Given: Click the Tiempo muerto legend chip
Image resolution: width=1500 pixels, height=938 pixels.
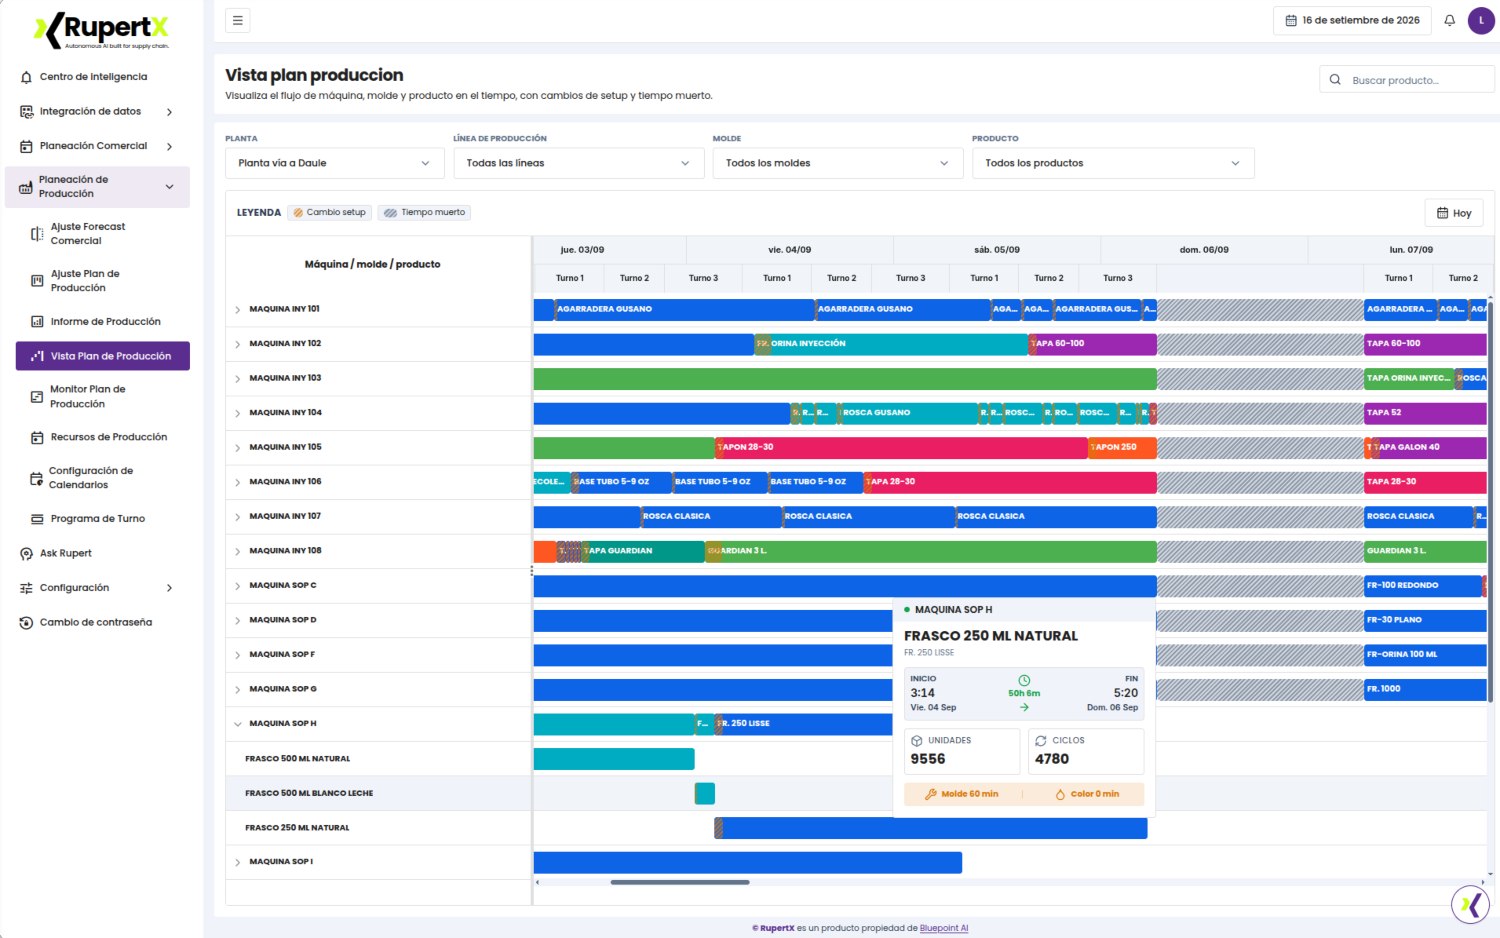Looking at the screenshot, I should pyautogui.click(x=425, y=213).
